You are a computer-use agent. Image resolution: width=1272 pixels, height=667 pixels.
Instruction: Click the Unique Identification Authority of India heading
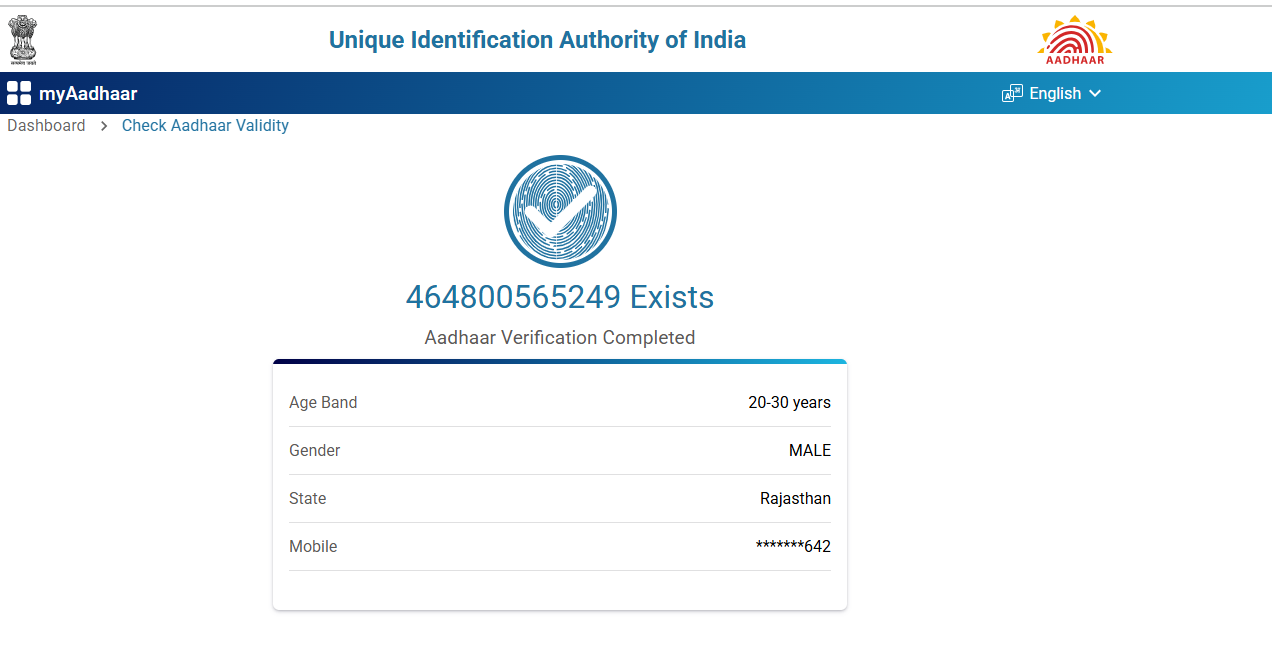537,40
